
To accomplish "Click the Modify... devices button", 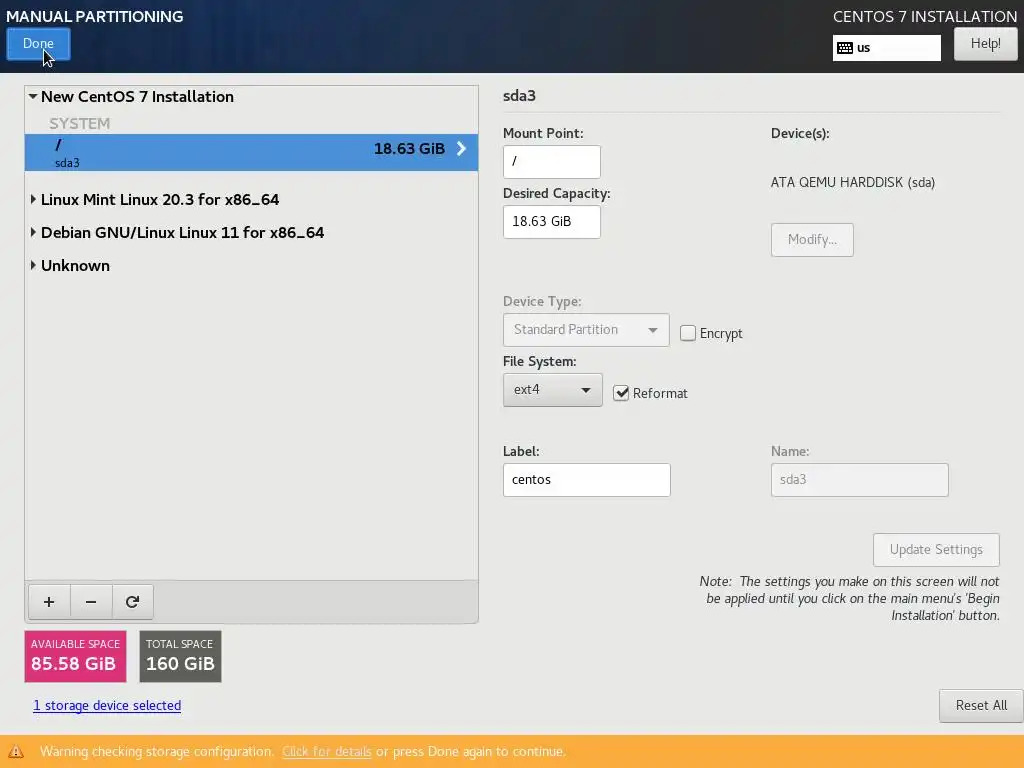I will click(812, 240).
